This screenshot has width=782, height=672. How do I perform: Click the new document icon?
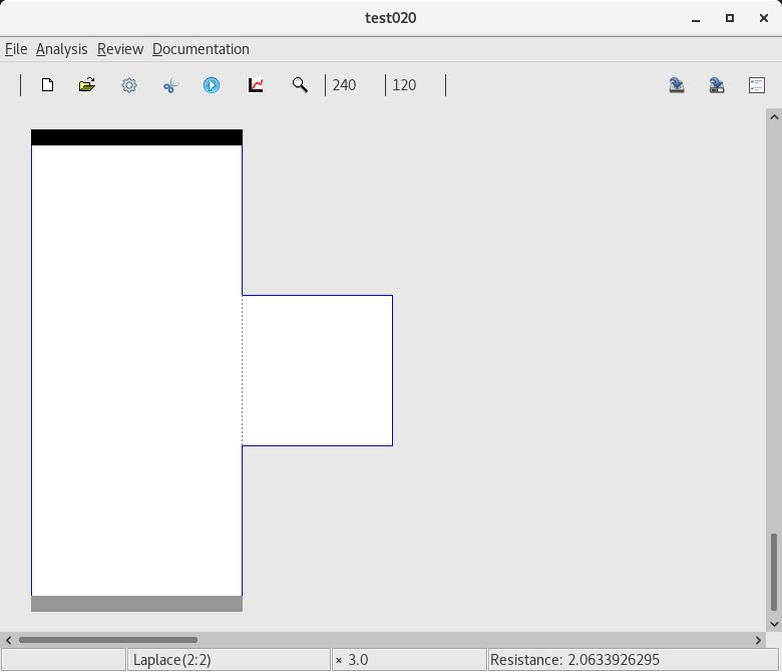coord(47,85)
